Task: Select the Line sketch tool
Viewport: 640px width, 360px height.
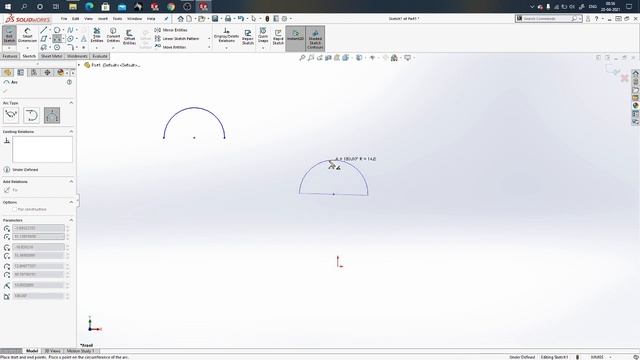Action: tap(44, 30)
